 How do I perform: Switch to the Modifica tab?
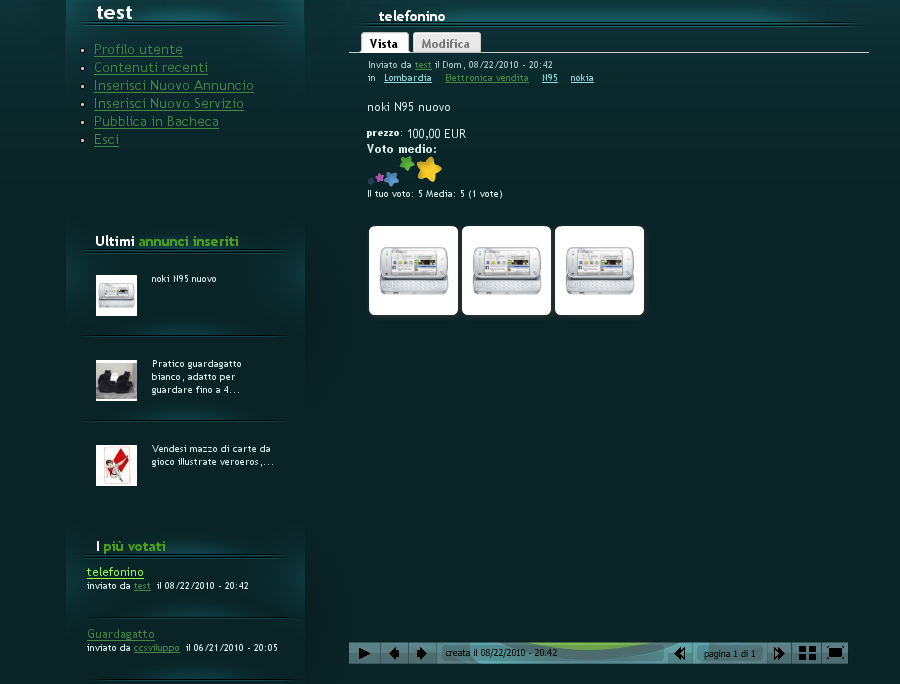click(446, 44)
